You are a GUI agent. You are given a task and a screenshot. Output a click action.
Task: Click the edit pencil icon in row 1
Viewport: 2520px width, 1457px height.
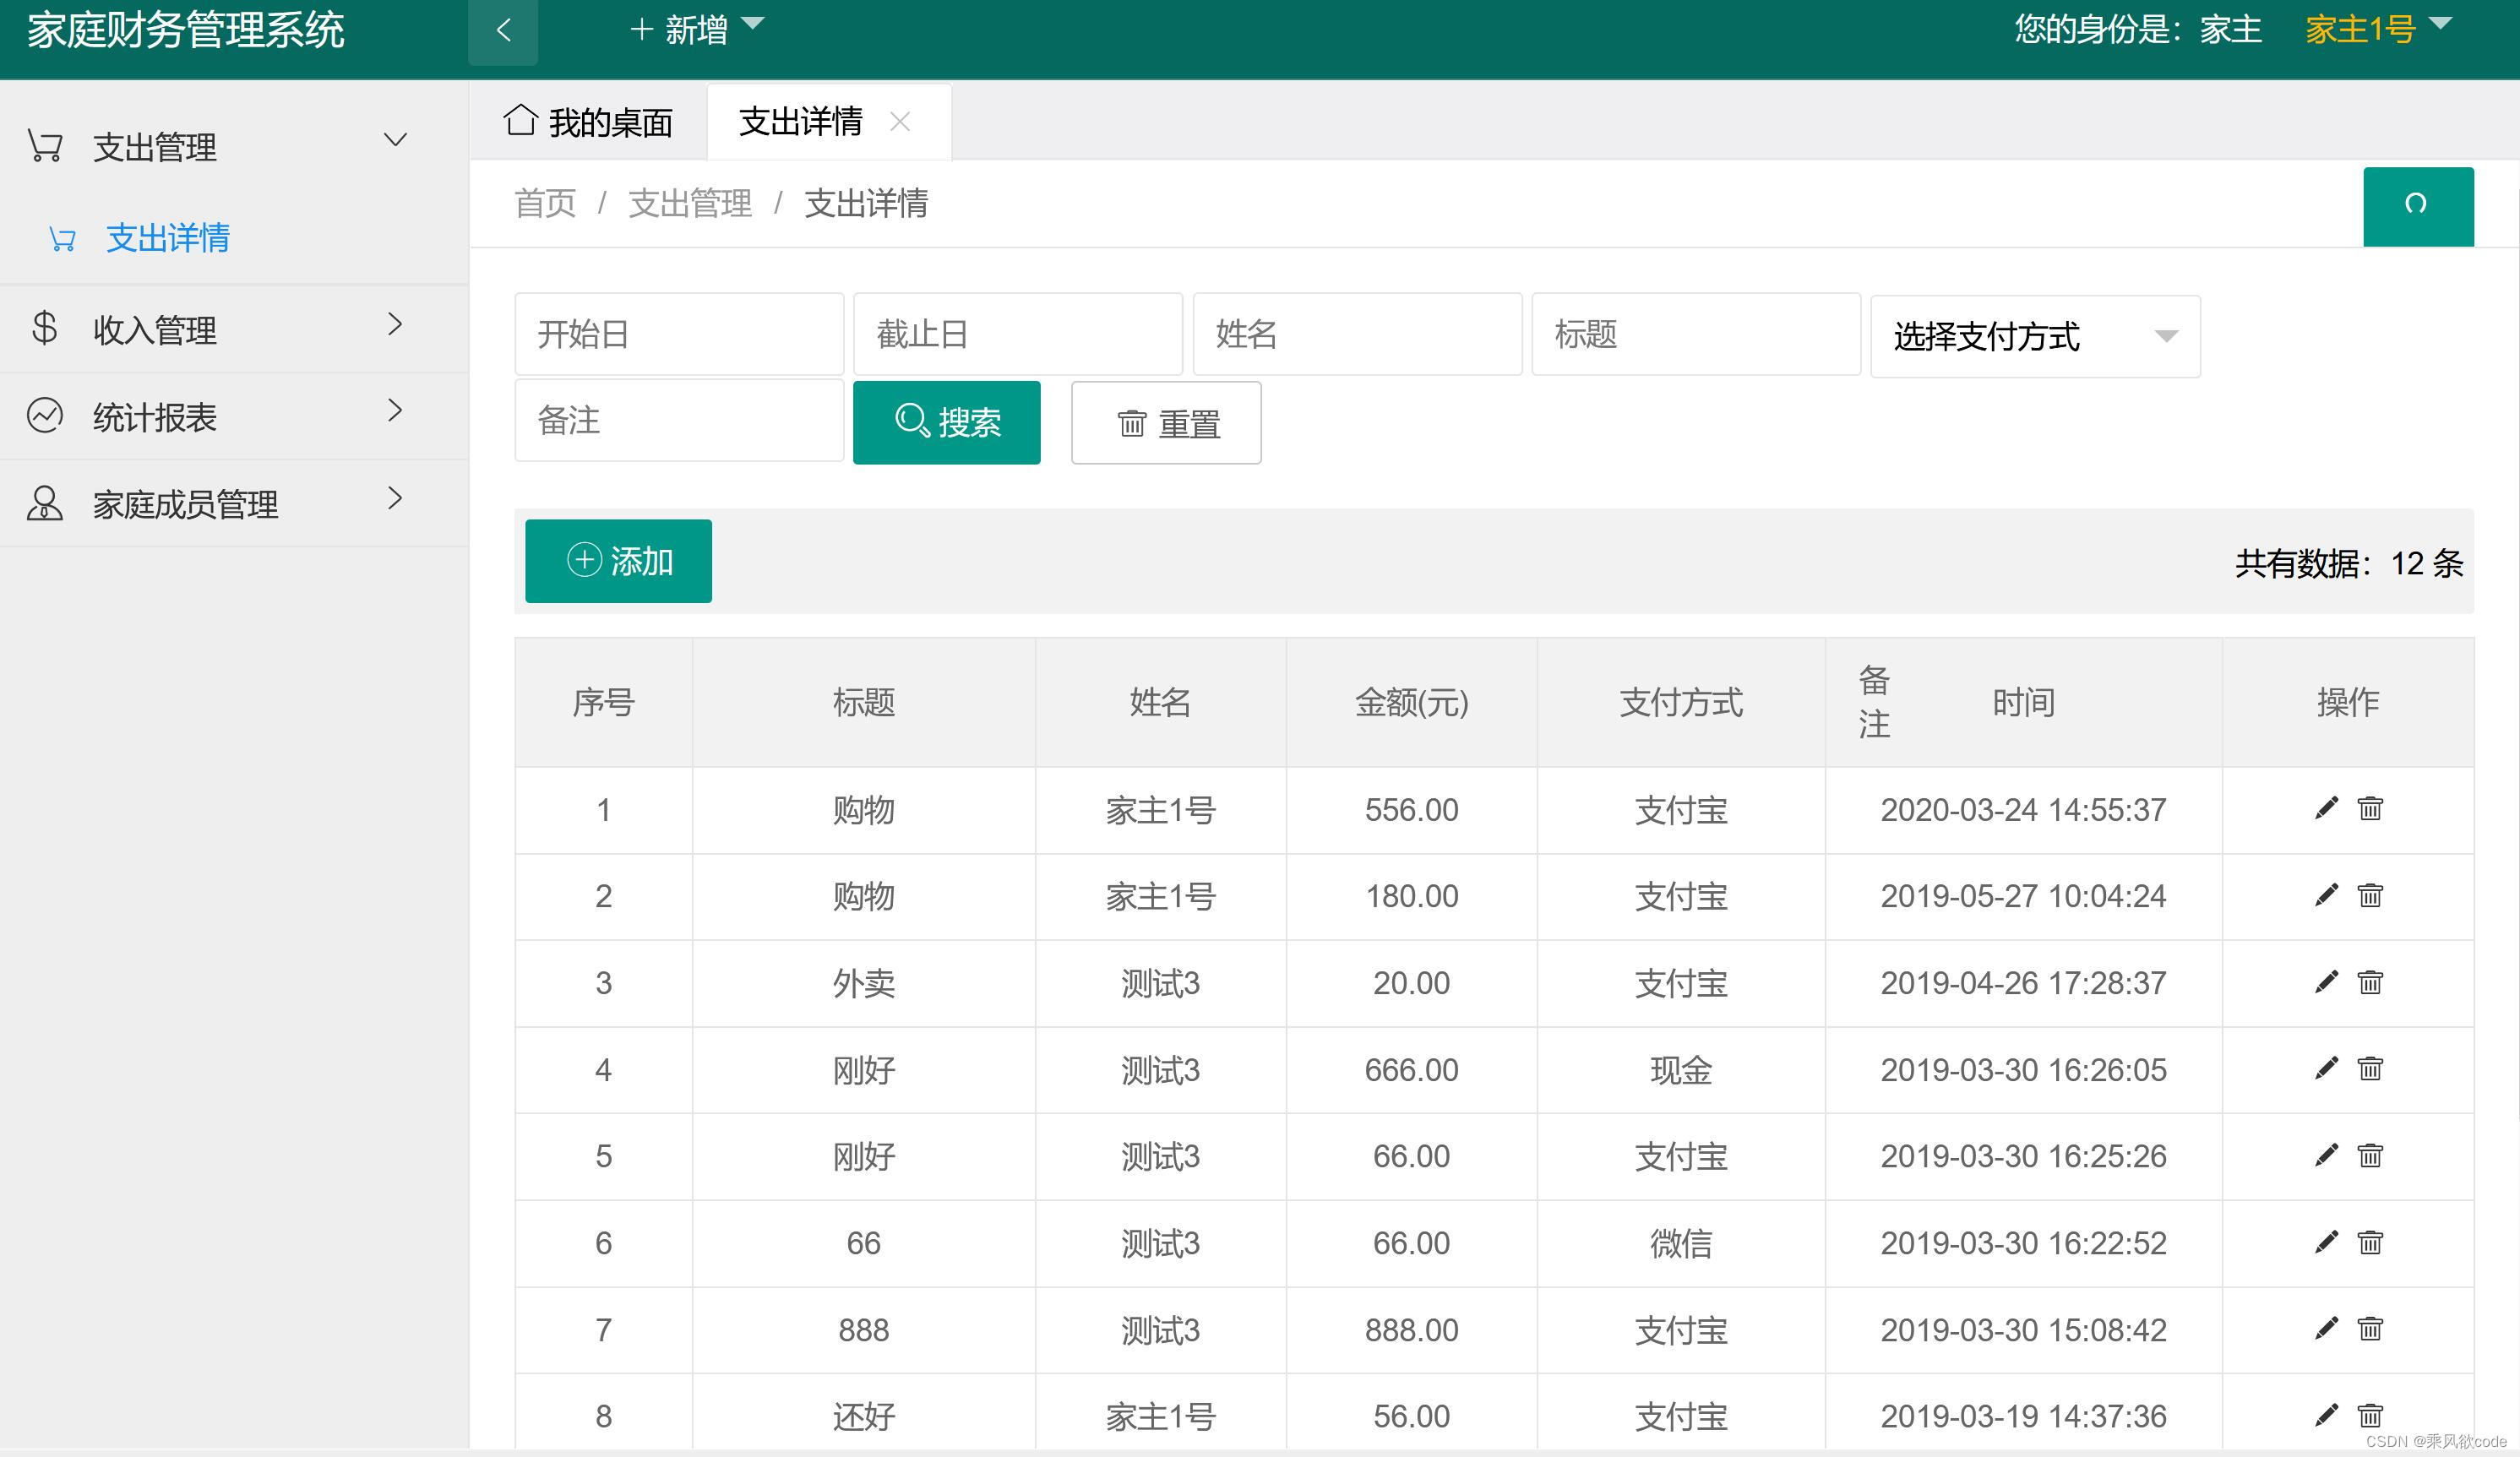2326,808
